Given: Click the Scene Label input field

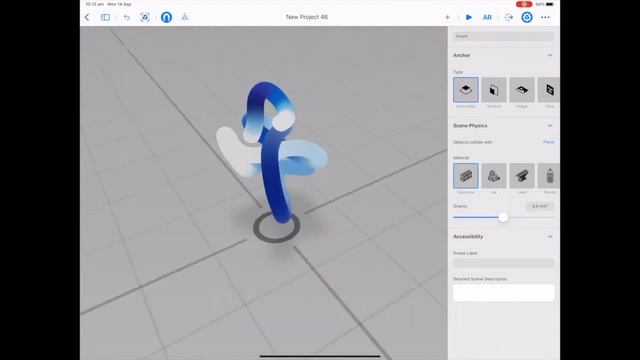Looking at the screenshot, I should coord(503,263).
